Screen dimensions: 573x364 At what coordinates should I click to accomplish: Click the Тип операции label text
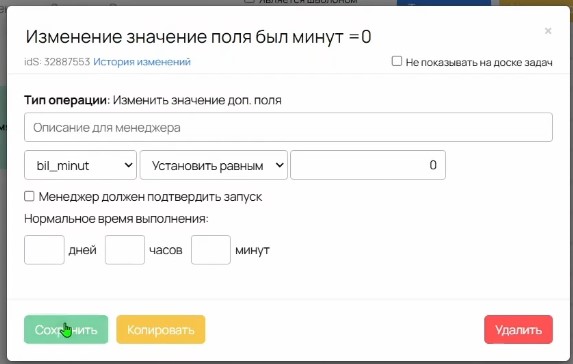pyautogui.click(x=67, y=100)
